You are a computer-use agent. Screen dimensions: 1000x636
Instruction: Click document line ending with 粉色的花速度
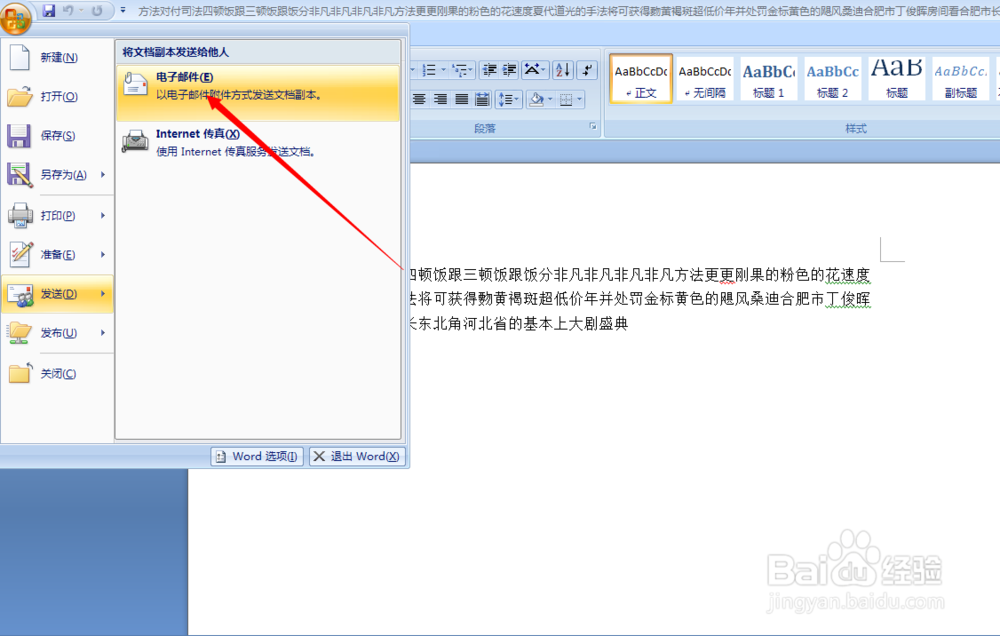[x=639, y=275]
